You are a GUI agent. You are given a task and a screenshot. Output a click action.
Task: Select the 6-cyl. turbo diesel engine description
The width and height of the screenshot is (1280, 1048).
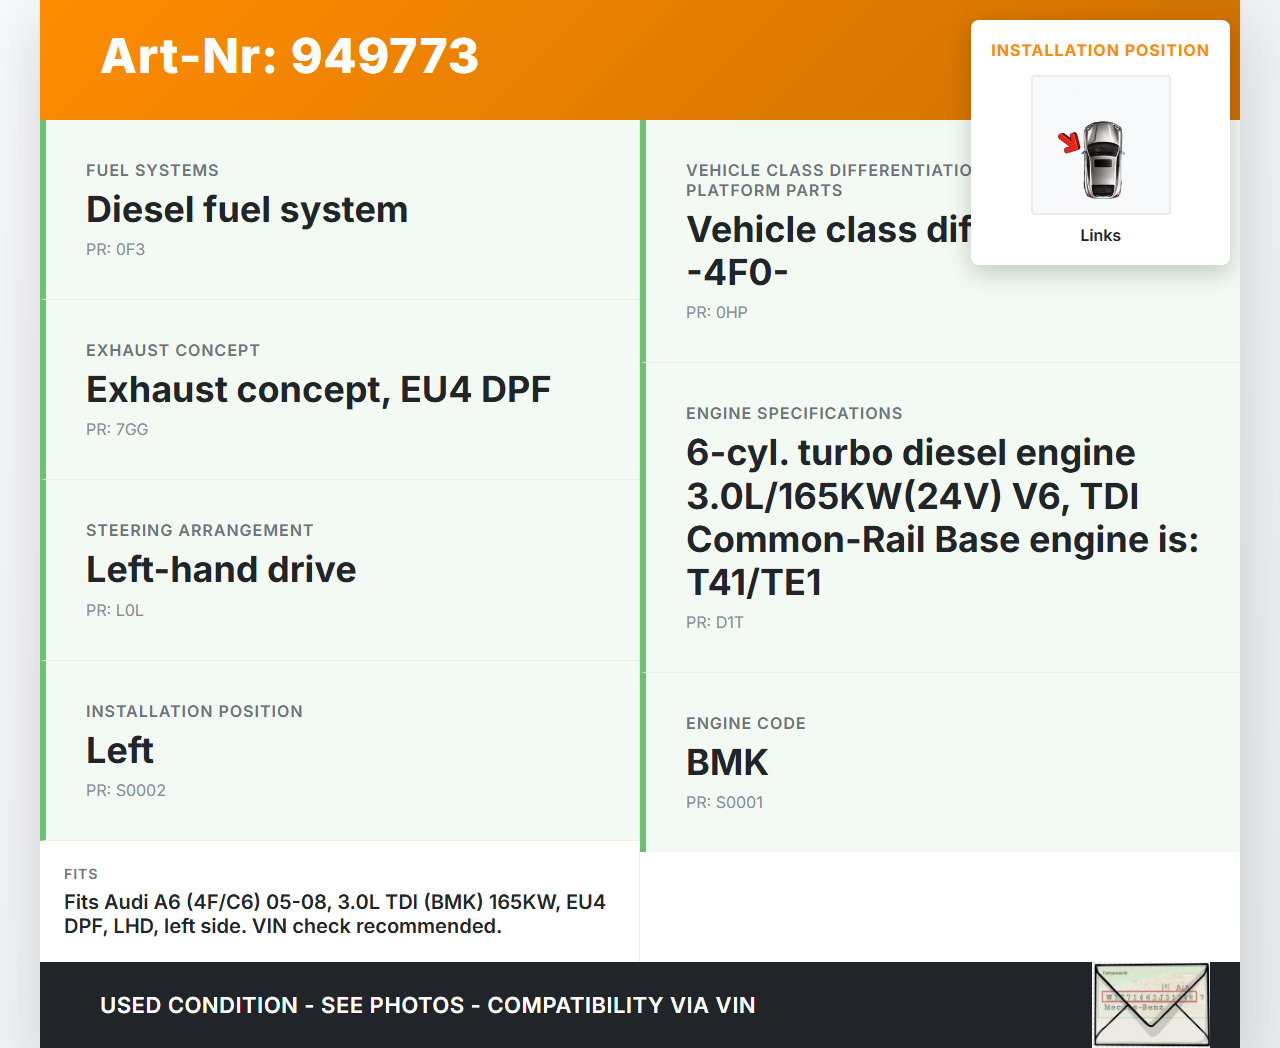pos(941,517)
